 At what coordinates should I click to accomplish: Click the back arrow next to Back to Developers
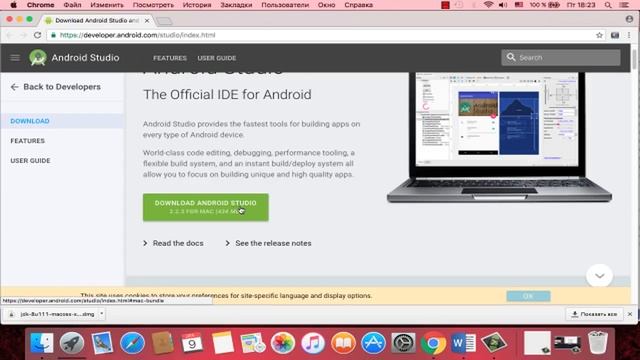[x=14, y=87]
